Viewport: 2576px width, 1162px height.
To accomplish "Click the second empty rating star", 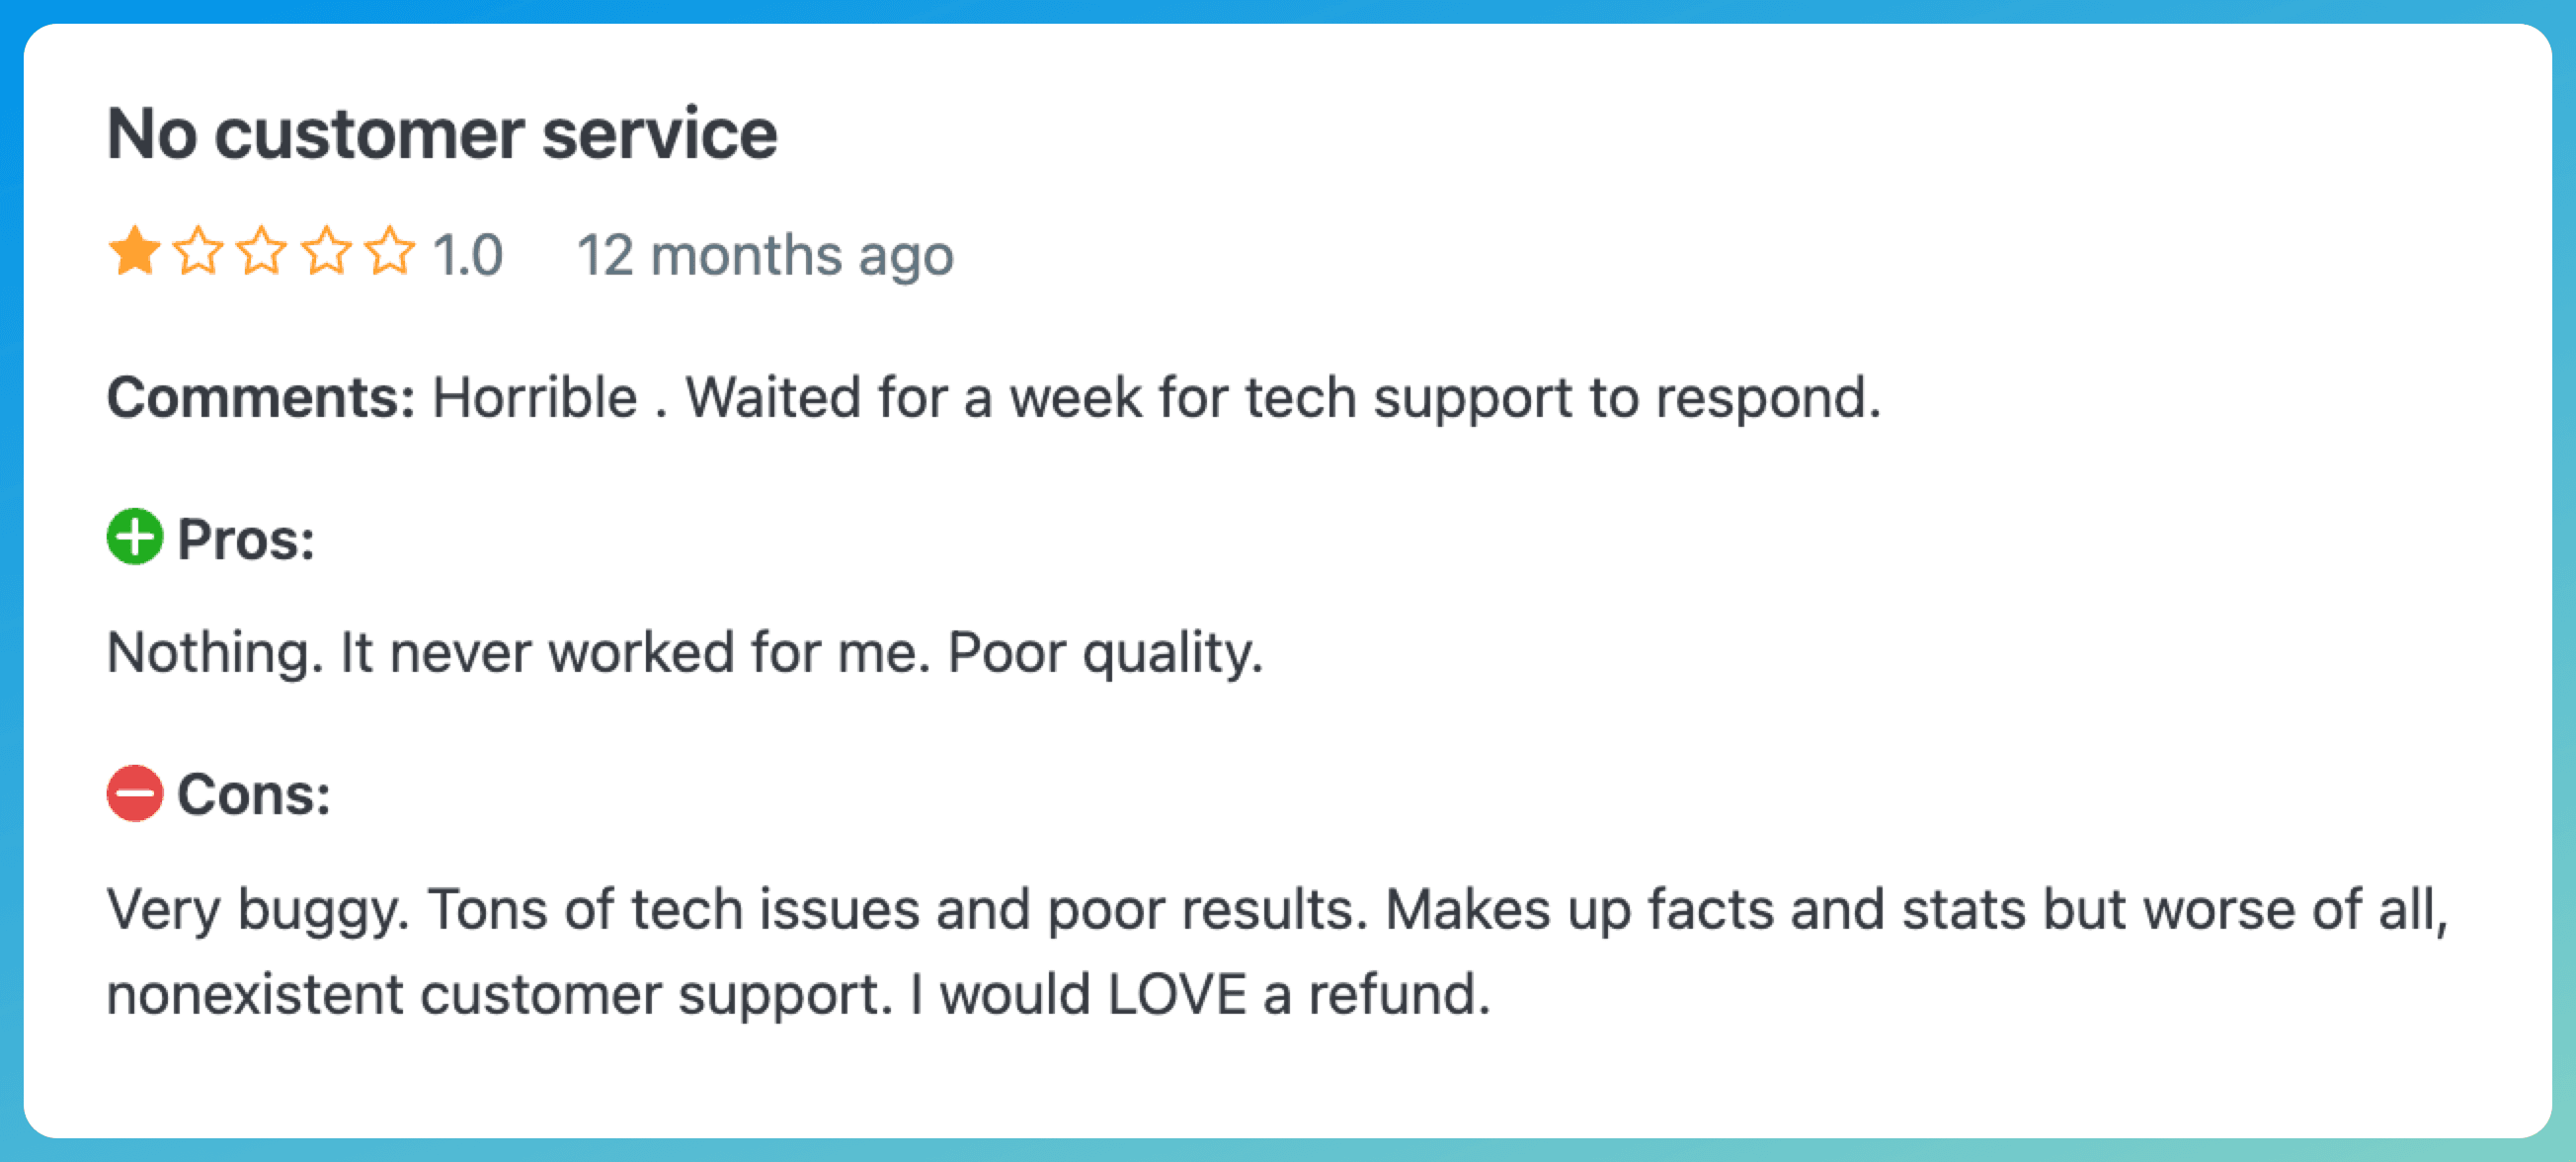I will pos(198,251).
